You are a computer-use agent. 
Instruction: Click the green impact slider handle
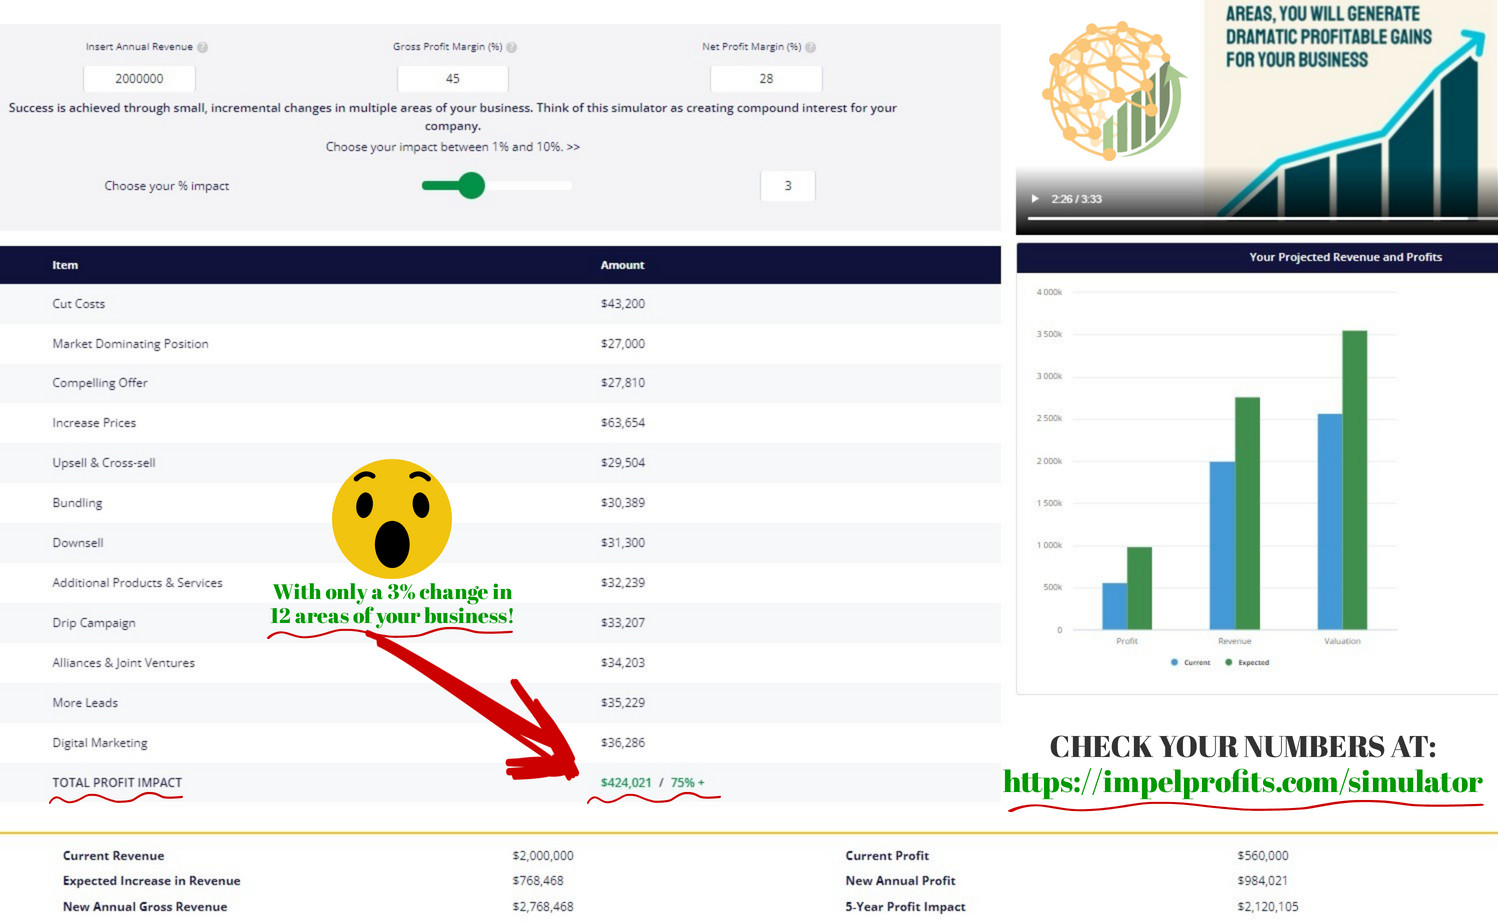point(471,185)
